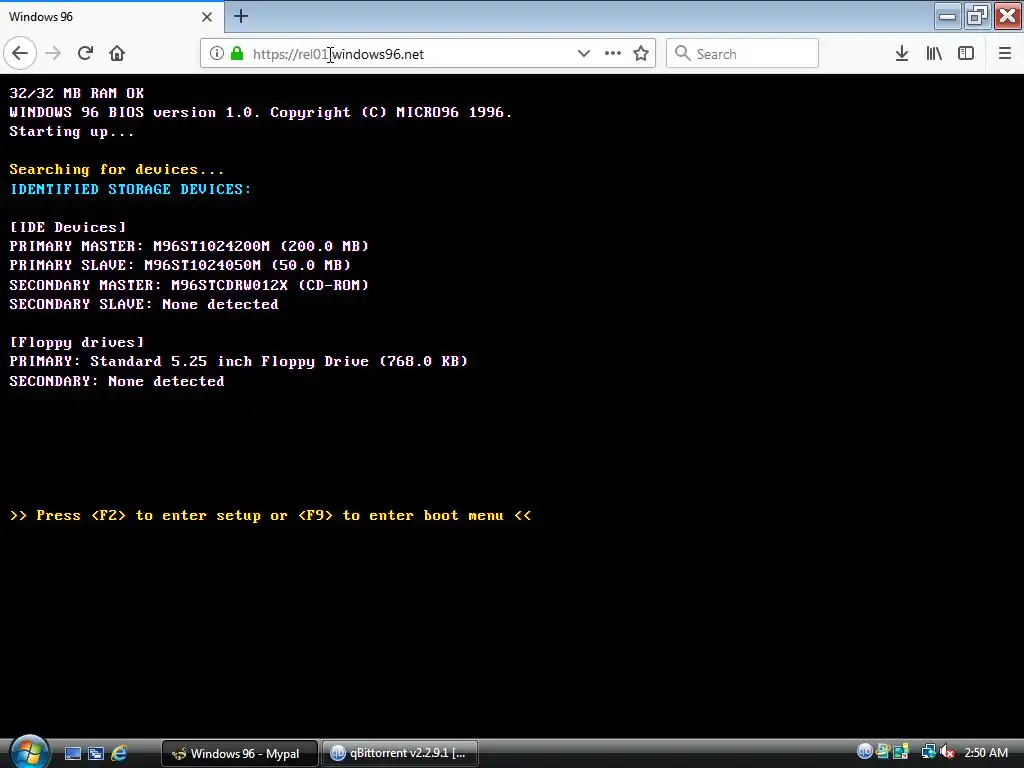This screenshot has height=768, width=1024.
Task: Toggle the browser sidebar
Action: coord(966,54)
